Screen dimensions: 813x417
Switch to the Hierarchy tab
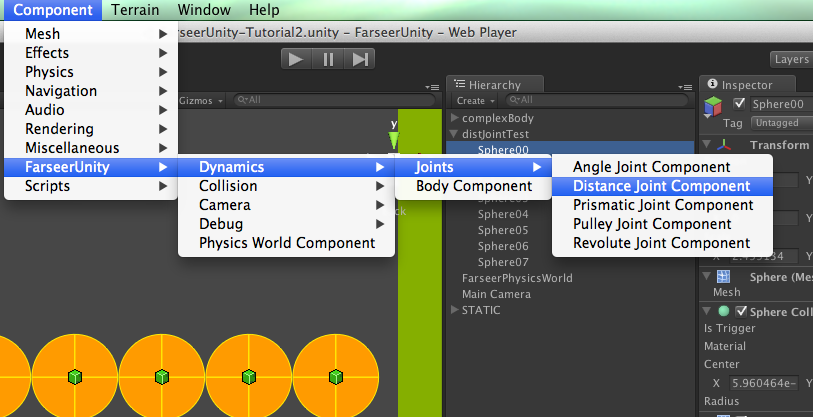pos(495,85)
